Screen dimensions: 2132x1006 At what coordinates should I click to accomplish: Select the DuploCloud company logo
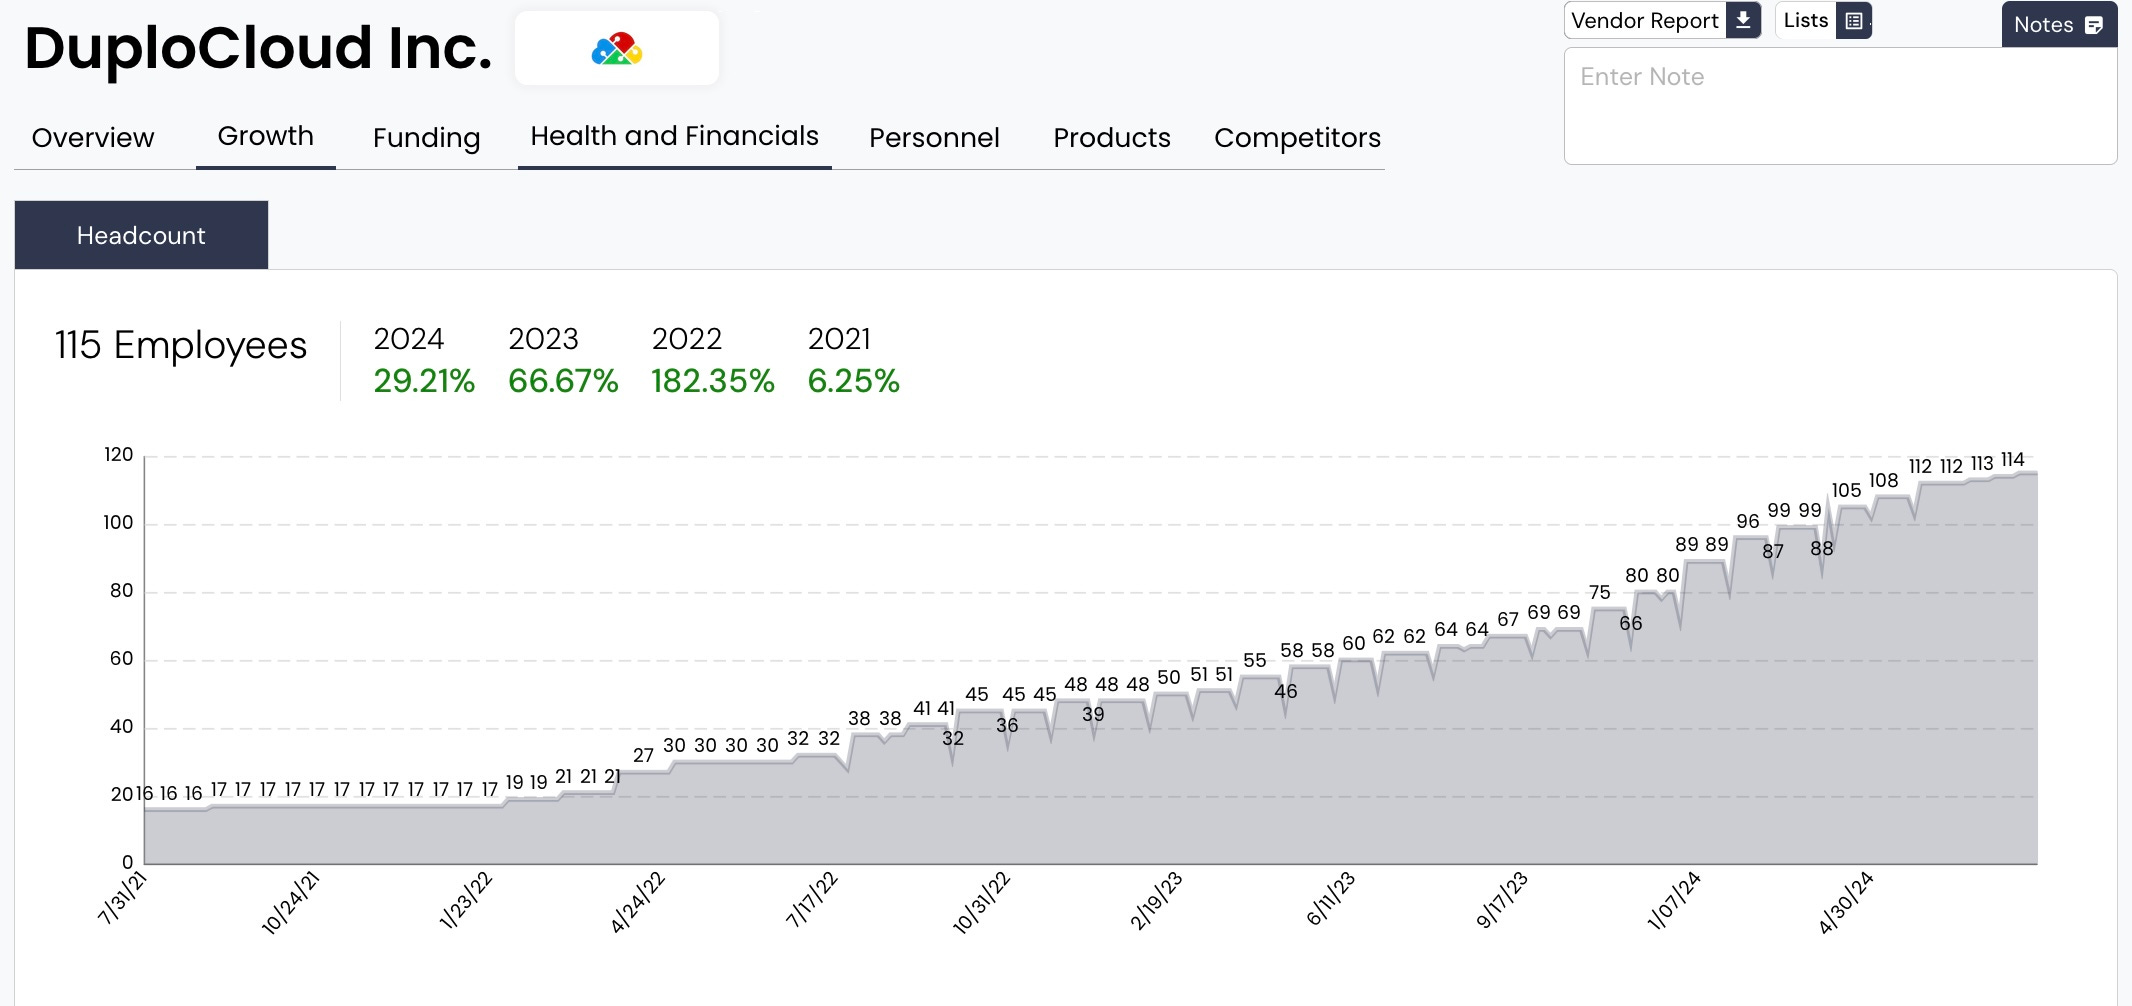point(616,47)
